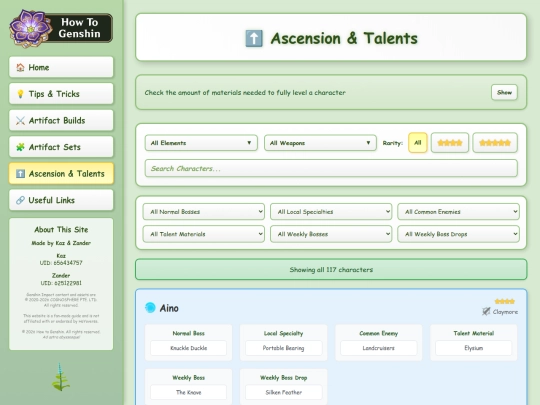This screenshot has height=405, width=540.
Task: Click the Show button for materials calculator
Action: coord(504,92)
